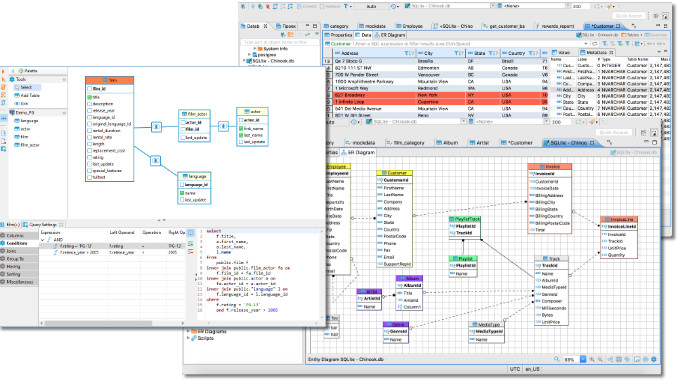Switch to the Conditions settings tab

point(16,243)
